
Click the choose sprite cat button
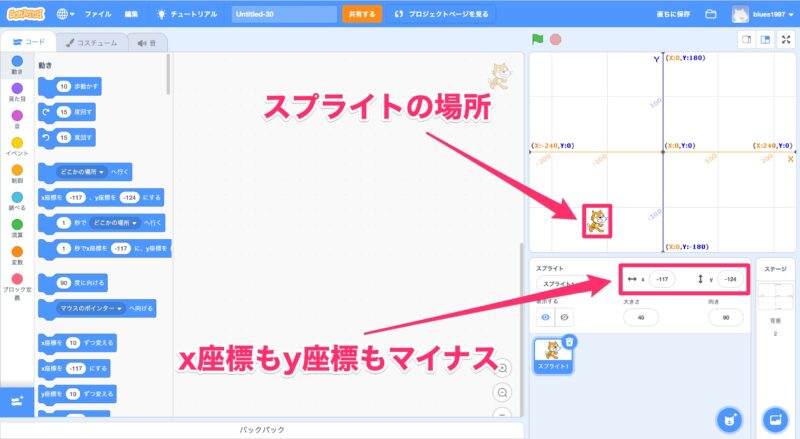point(729,417)
